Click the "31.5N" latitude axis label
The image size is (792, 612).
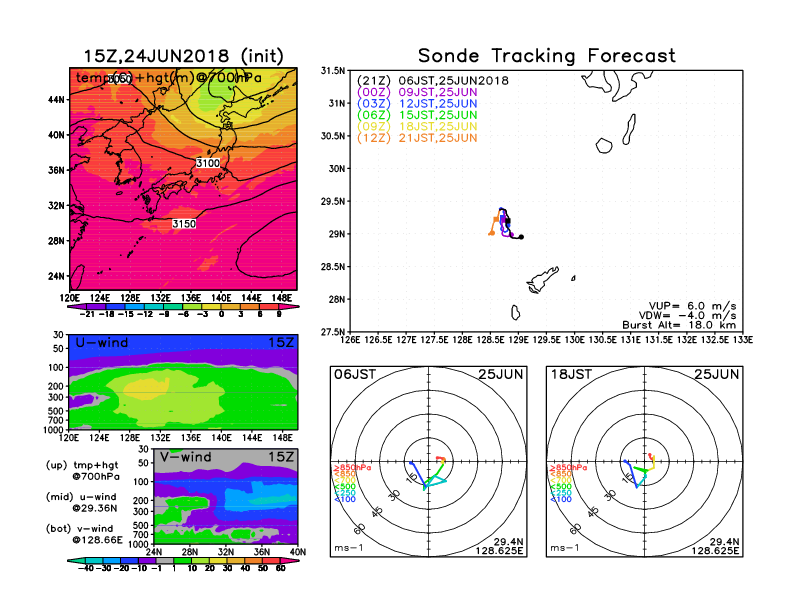[x=333, y=71]
